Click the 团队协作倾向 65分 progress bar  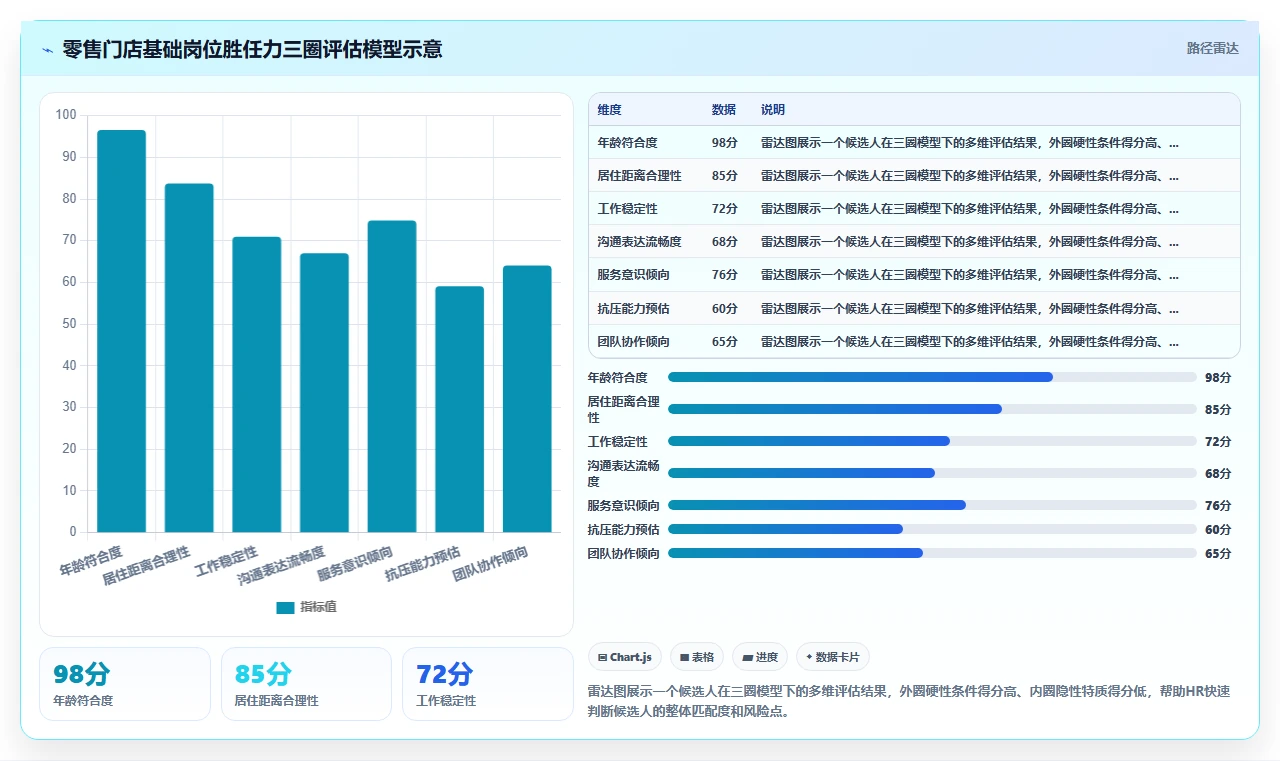[x=932, y=553]
